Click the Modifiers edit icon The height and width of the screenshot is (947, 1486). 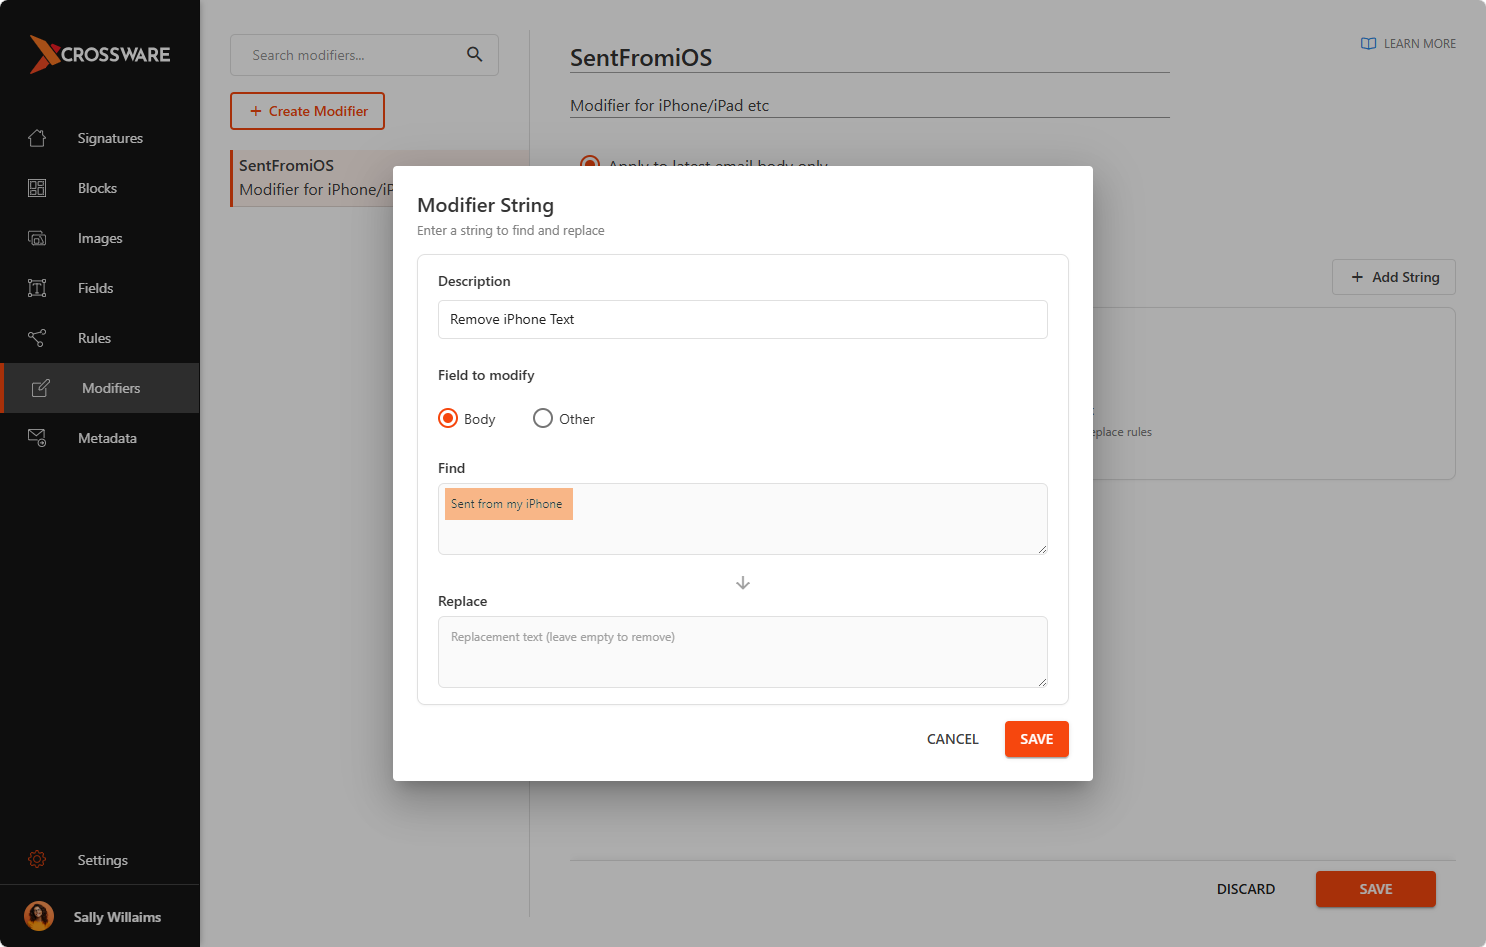[40, 388]
